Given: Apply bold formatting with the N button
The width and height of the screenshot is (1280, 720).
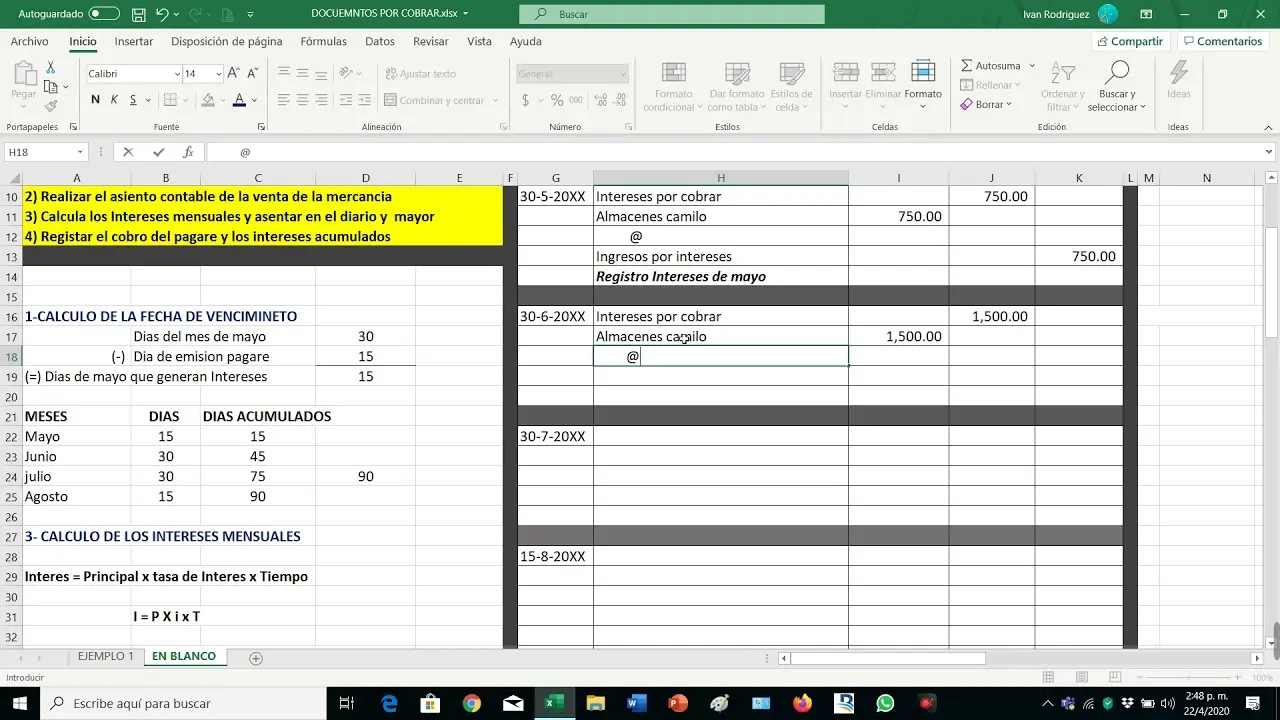Looking at the screenshot, I should (x=96, y=100).
